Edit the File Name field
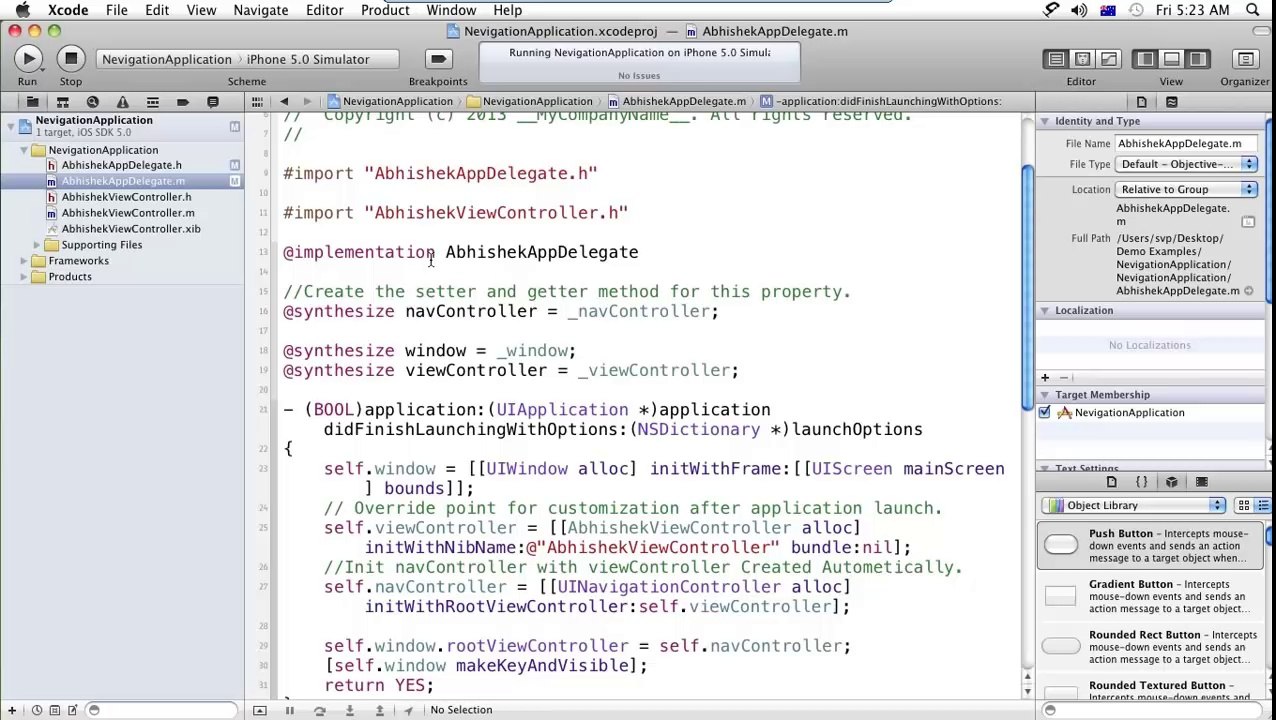This screenshot has width=1276, height=720. click(1186, 144)
